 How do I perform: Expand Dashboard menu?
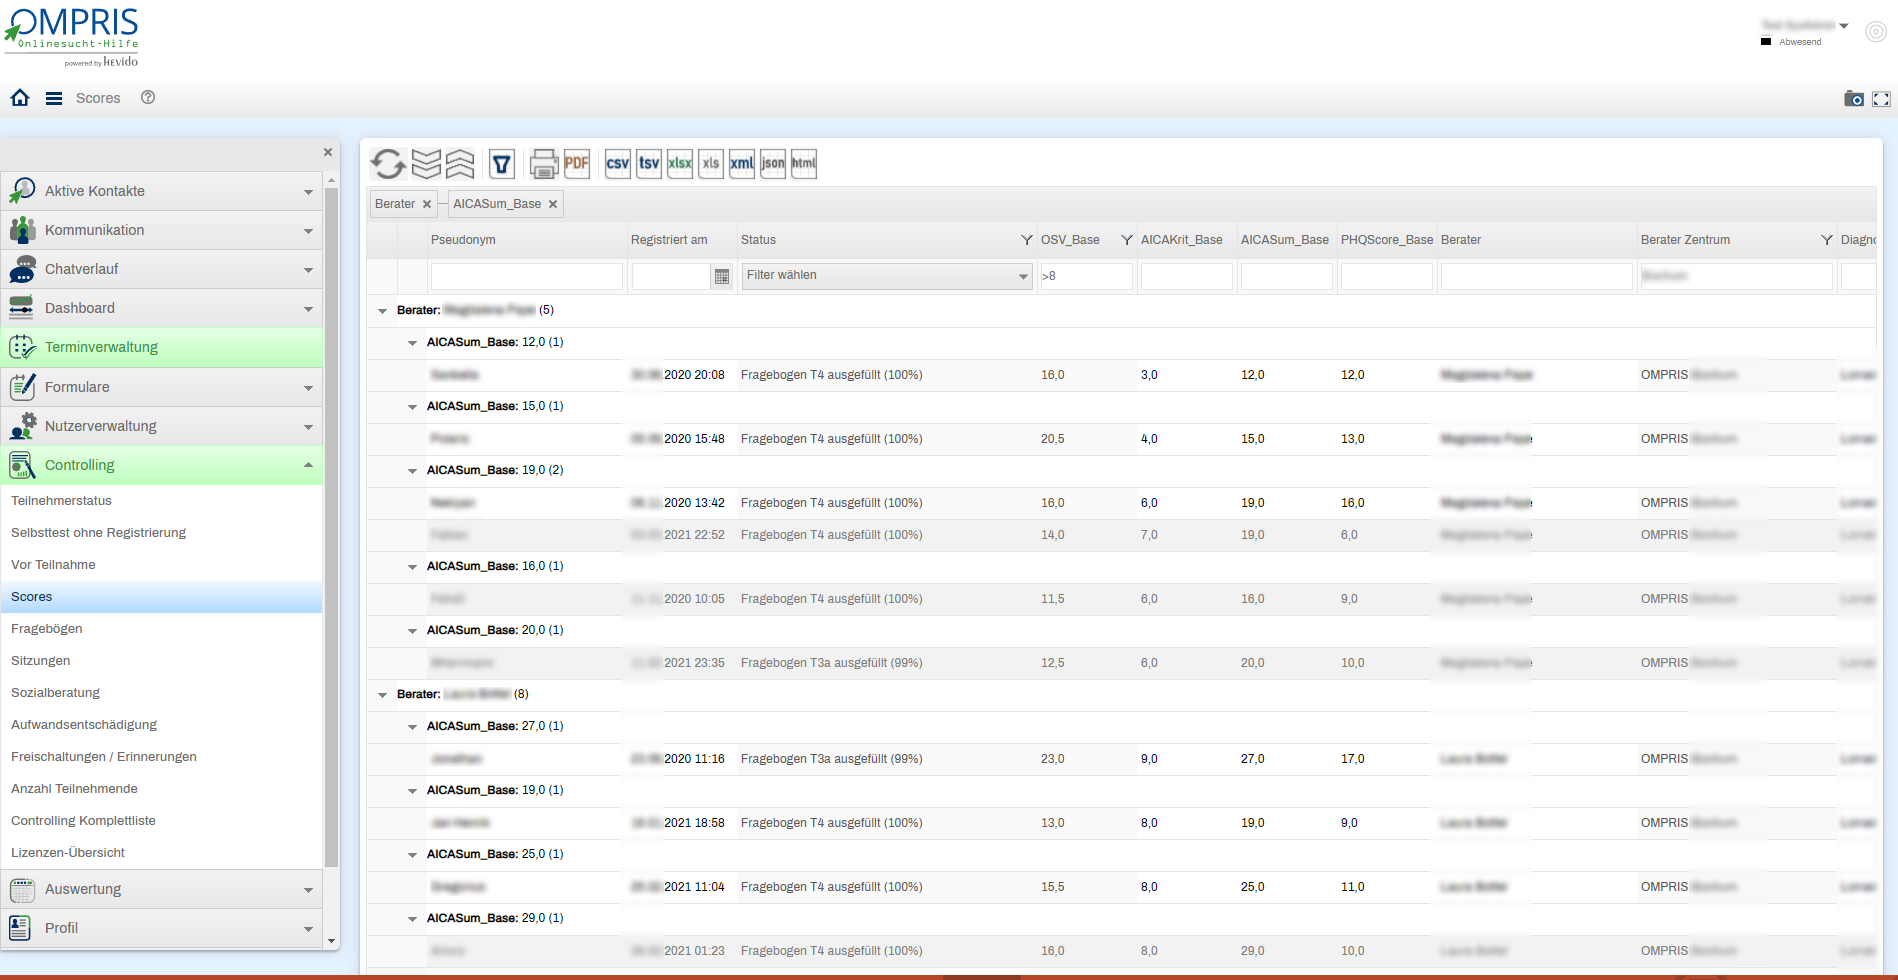(162, 308)
